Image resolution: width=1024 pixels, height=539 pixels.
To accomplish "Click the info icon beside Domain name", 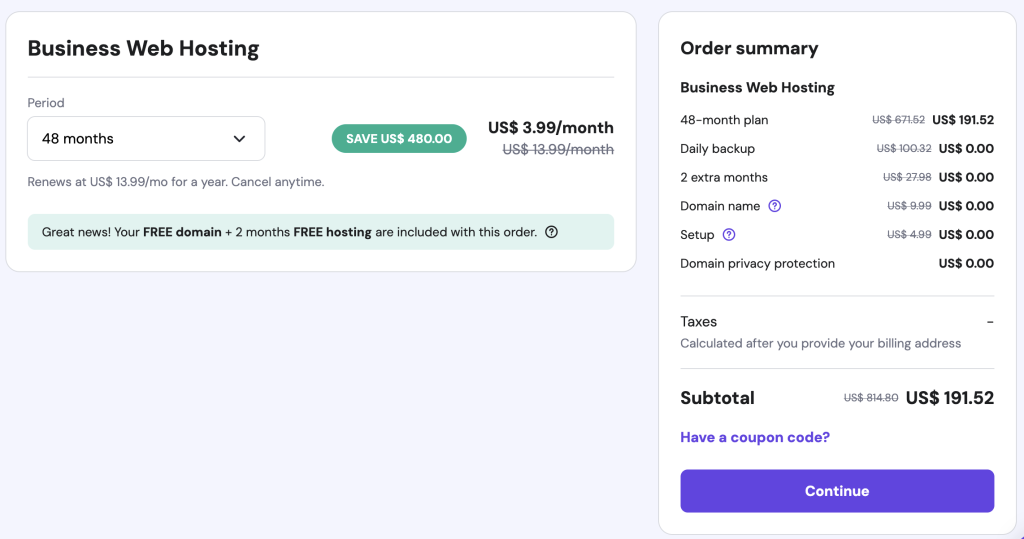I will tap(774, 206).
